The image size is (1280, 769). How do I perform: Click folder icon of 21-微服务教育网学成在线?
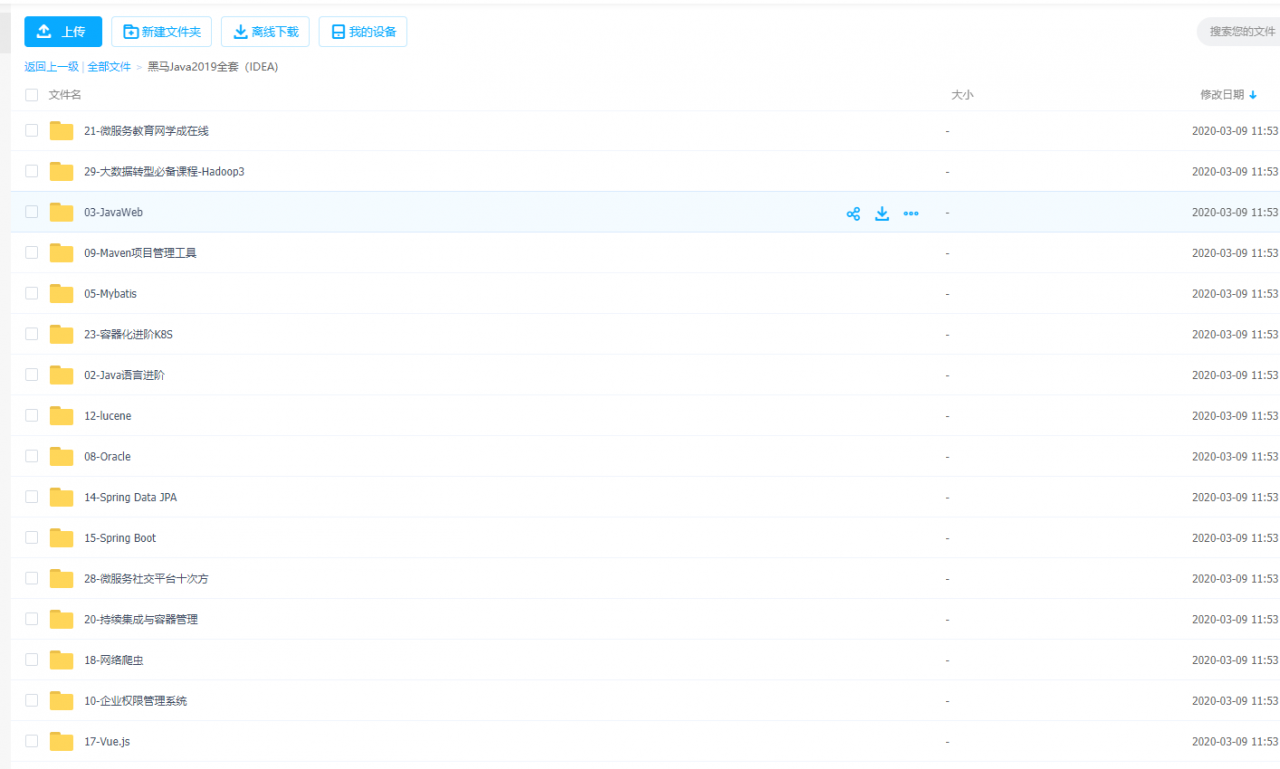point(62,131)
